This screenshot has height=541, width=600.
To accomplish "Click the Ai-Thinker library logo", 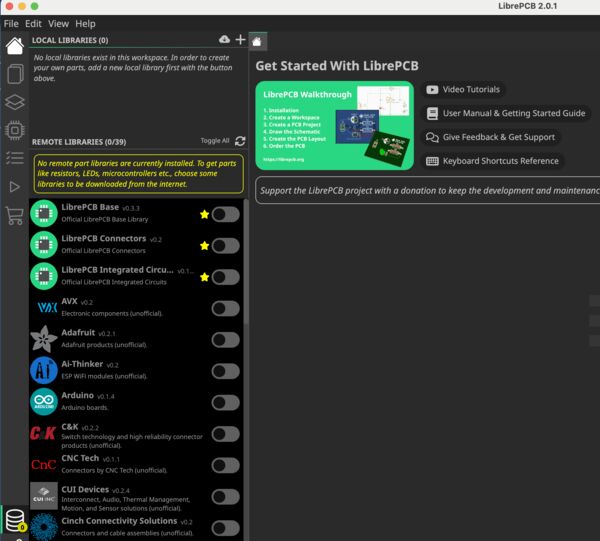I will (x=44, y=370).
